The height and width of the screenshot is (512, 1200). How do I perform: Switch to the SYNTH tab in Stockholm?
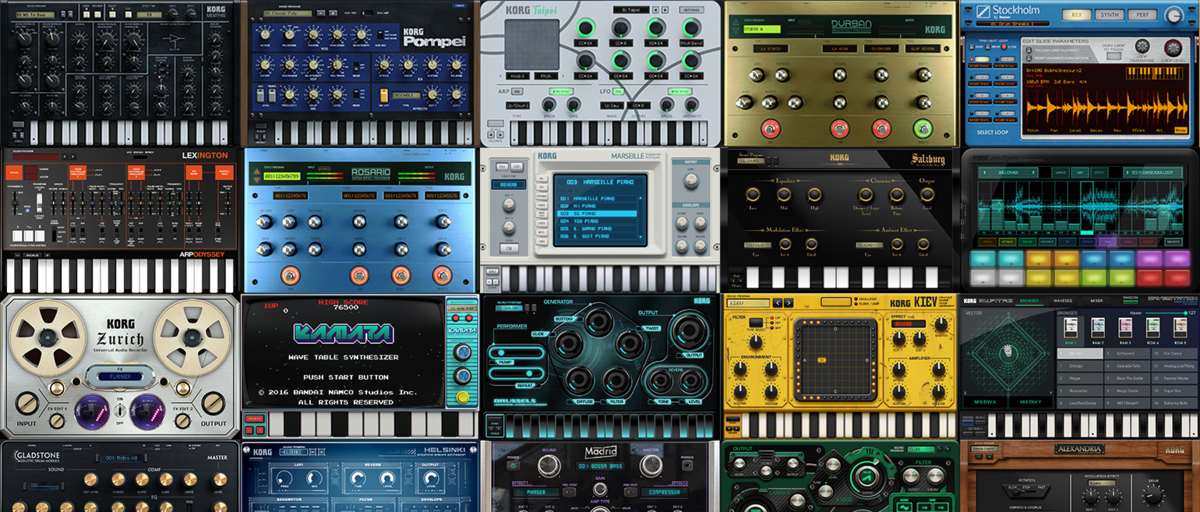(x=1109, y=14)
